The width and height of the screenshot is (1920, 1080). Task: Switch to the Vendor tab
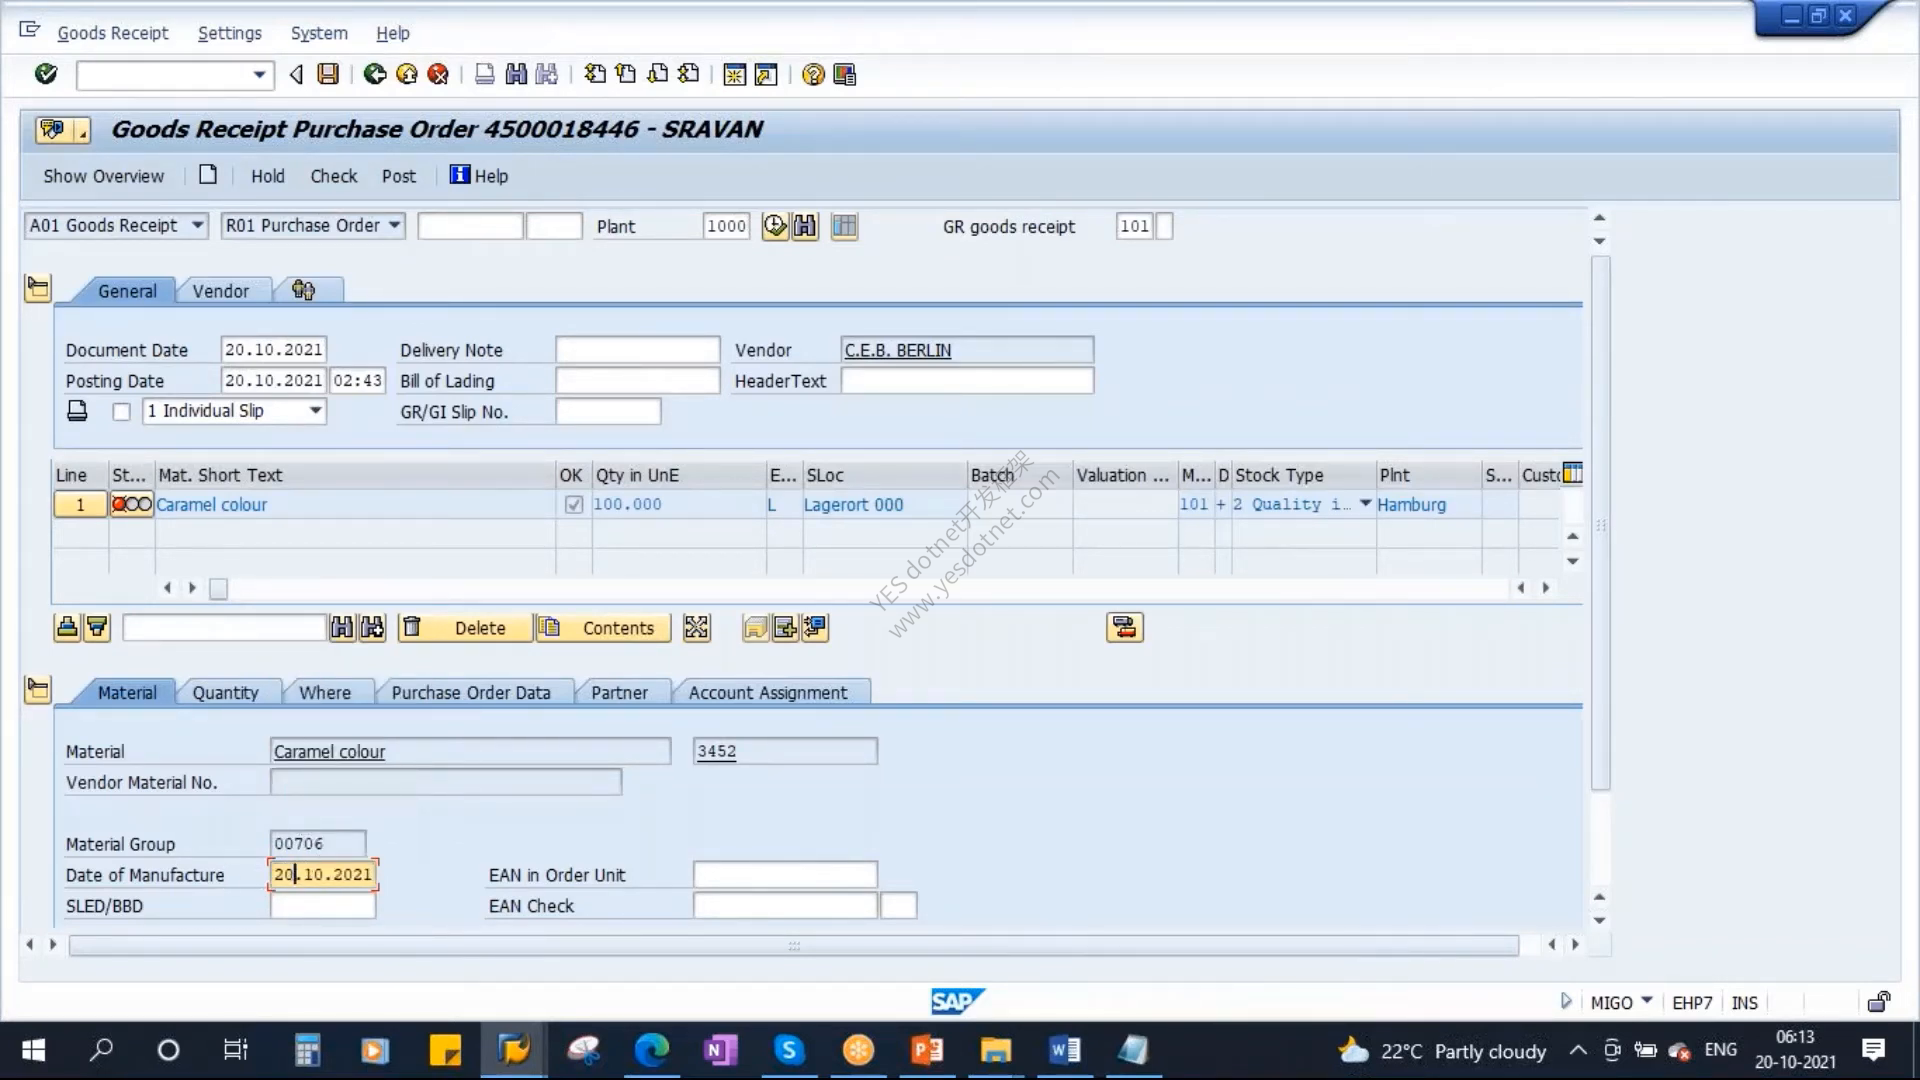point(221,291)
